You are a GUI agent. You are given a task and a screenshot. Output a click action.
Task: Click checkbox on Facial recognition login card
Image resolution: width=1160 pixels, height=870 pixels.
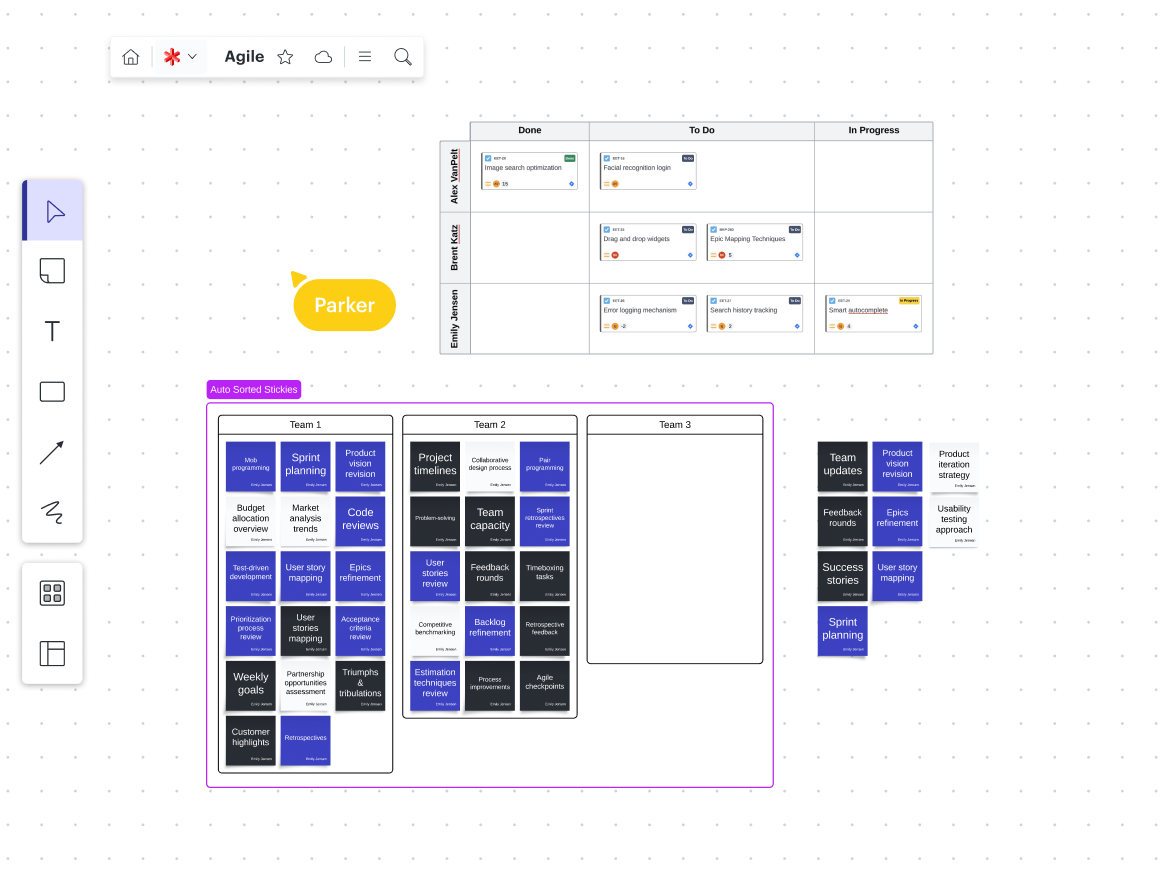tap(606, 158)
